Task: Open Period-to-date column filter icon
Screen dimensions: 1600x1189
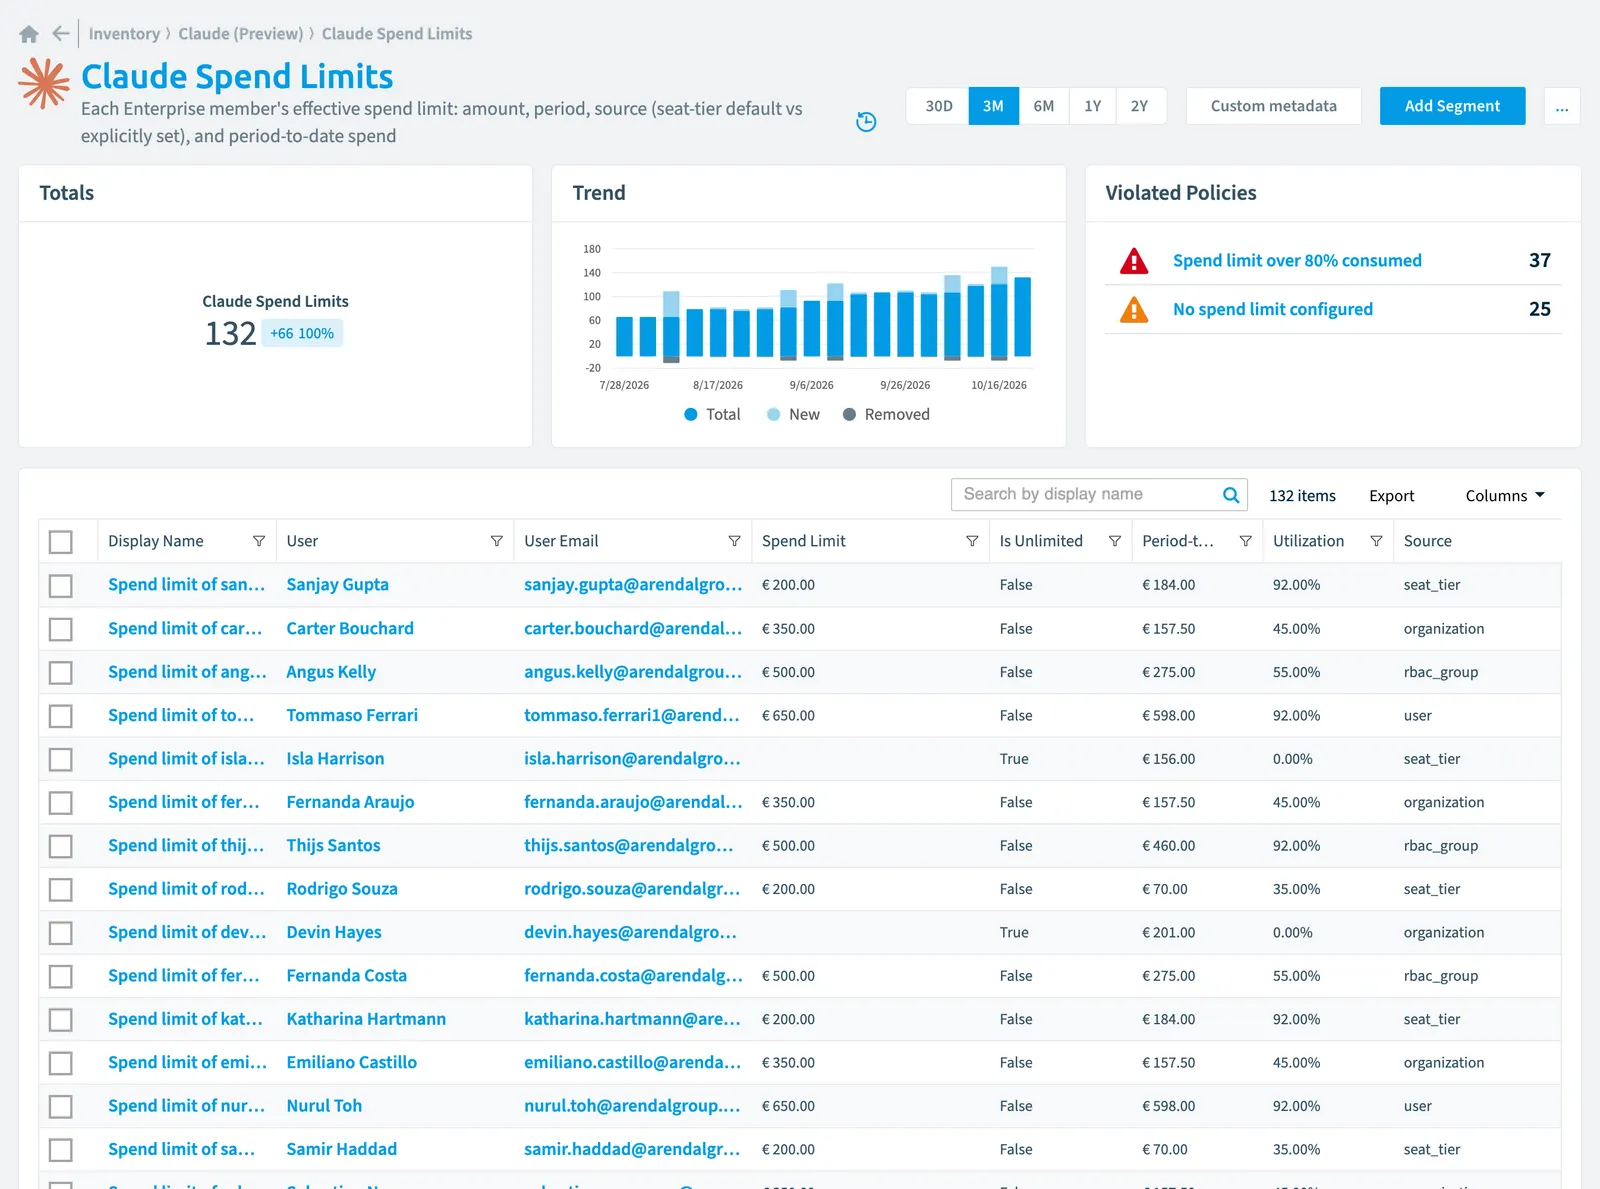Action: pyautogui.click(x=1246, y=541)
